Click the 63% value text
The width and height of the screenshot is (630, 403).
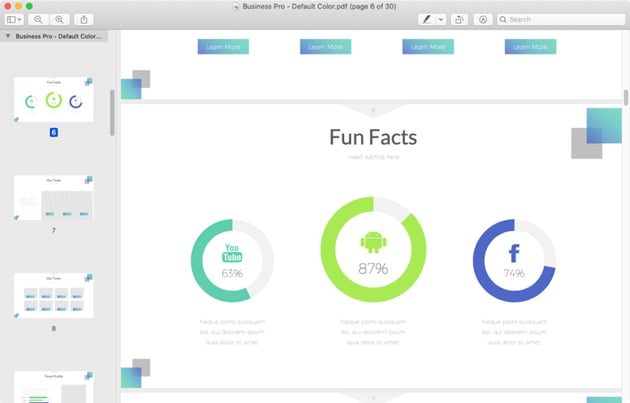click(x=232, y=274)
